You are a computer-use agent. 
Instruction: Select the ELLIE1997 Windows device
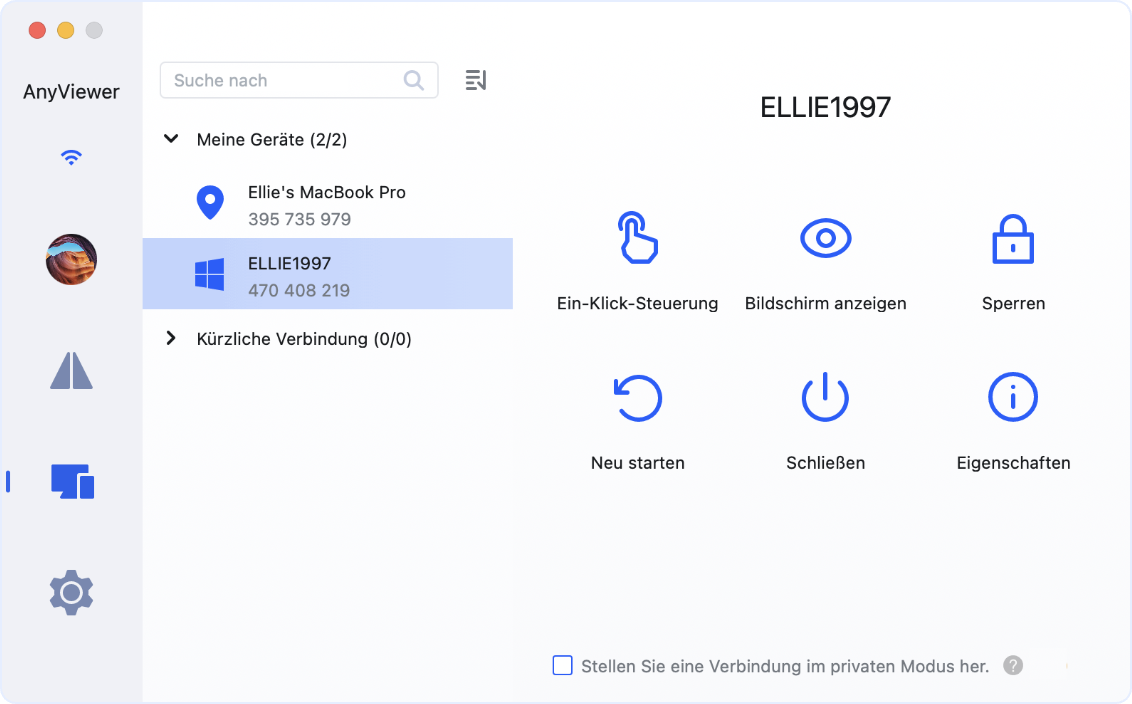click(327, 276)
